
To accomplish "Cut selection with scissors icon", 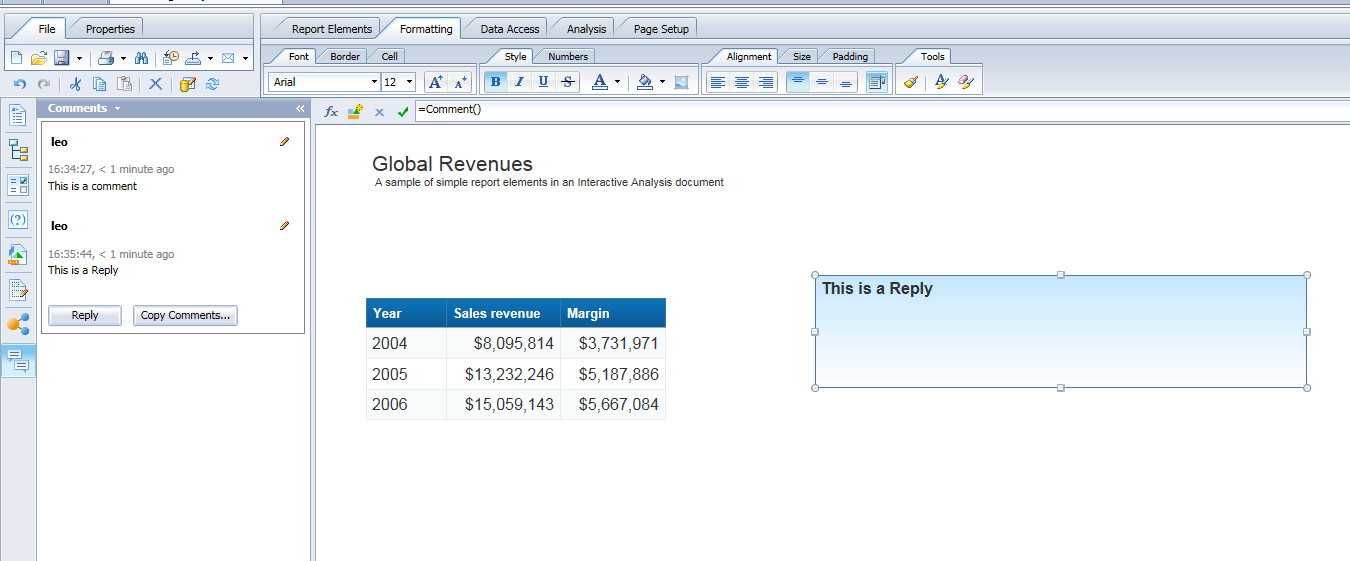I will tap(76, 84).
